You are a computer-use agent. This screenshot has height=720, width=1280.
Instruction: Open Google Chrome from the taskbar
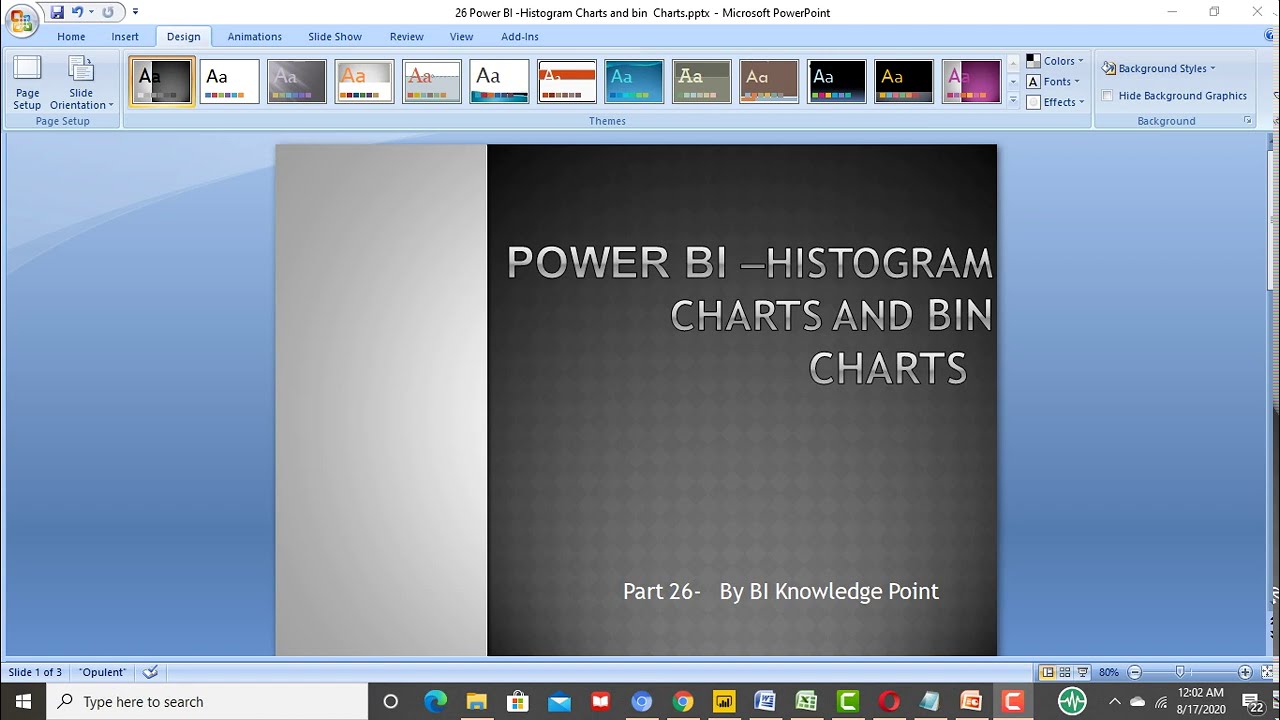click(683, 701)
